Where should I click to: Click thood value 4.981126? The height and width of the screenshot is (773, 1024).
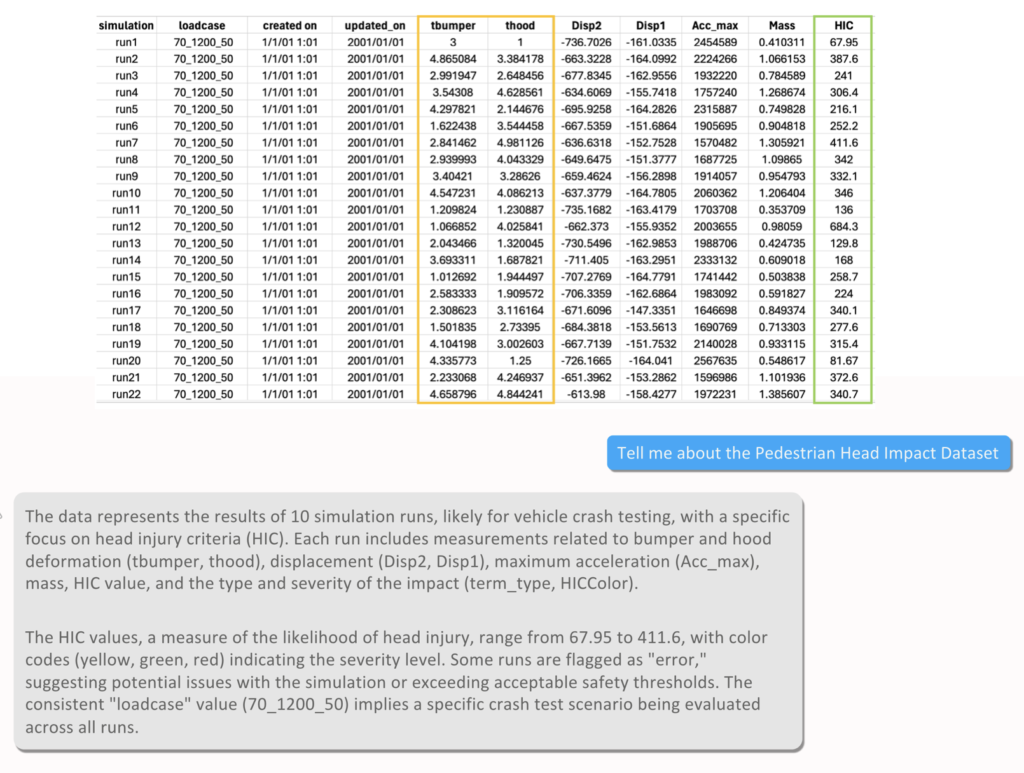520,143
